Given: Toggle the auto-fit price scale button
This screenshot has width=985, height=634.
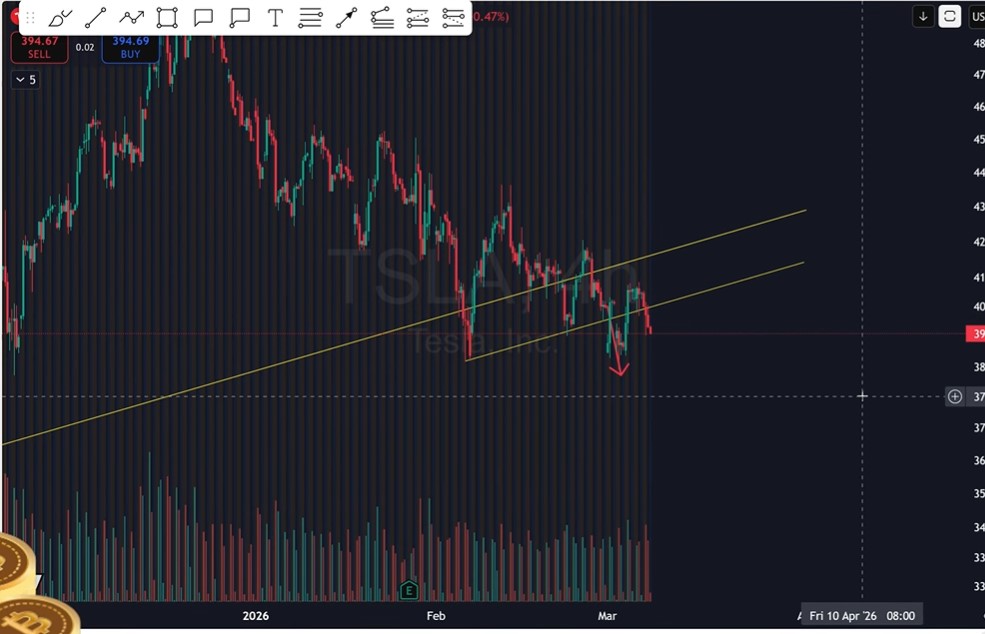Looking at the screenshot, I should click(x=950, y=16).
